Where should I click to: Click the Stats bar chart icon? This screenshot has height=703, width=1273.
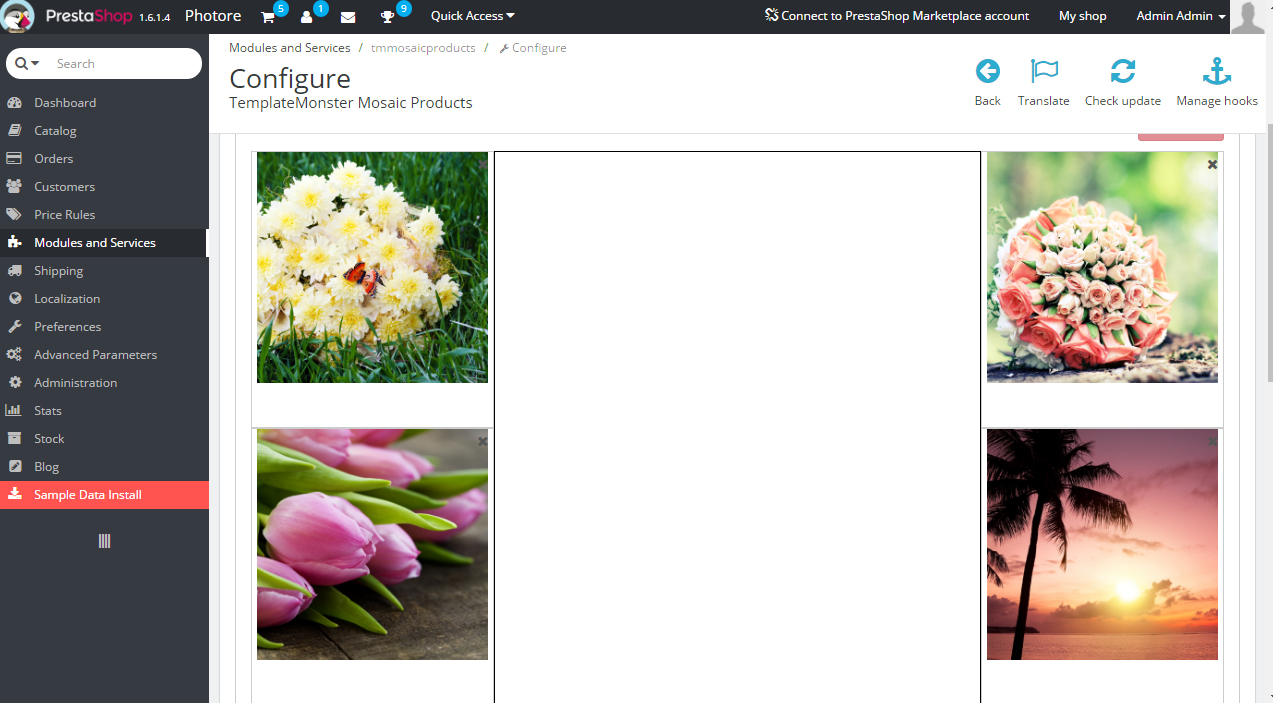15,411
